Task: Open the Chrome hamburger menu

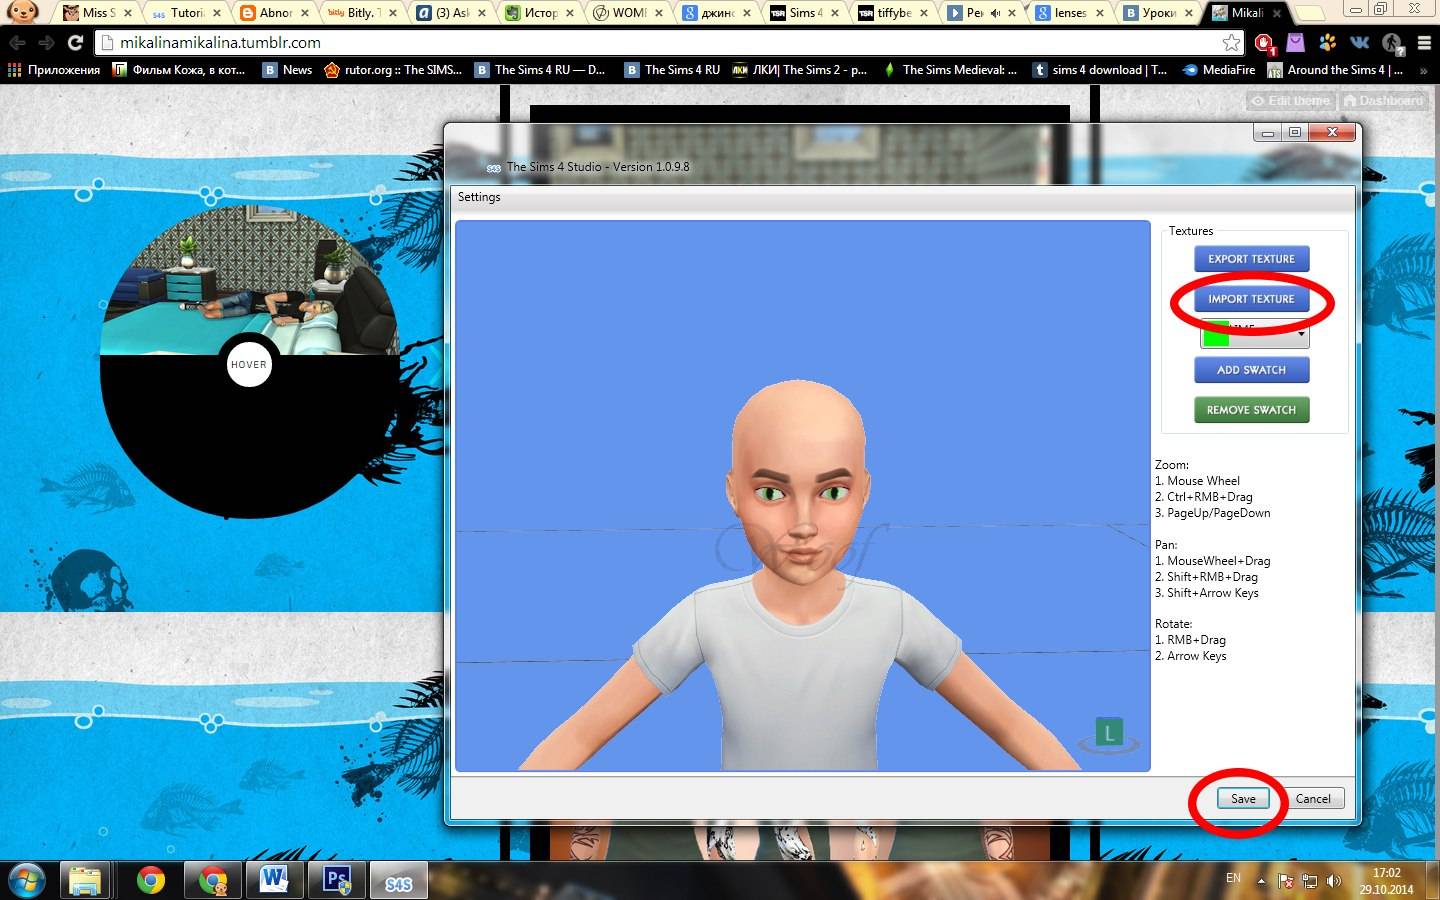Action: (1424, 43)
